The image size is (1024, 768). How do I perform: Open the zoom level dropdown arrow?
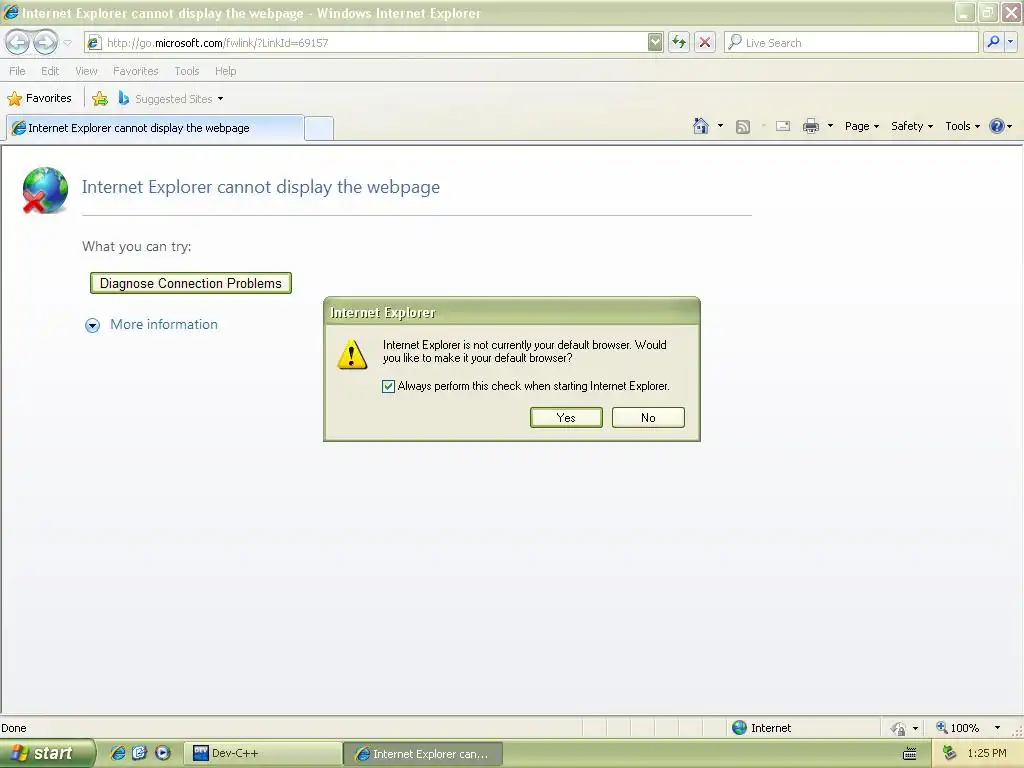(x=997, y=728)
